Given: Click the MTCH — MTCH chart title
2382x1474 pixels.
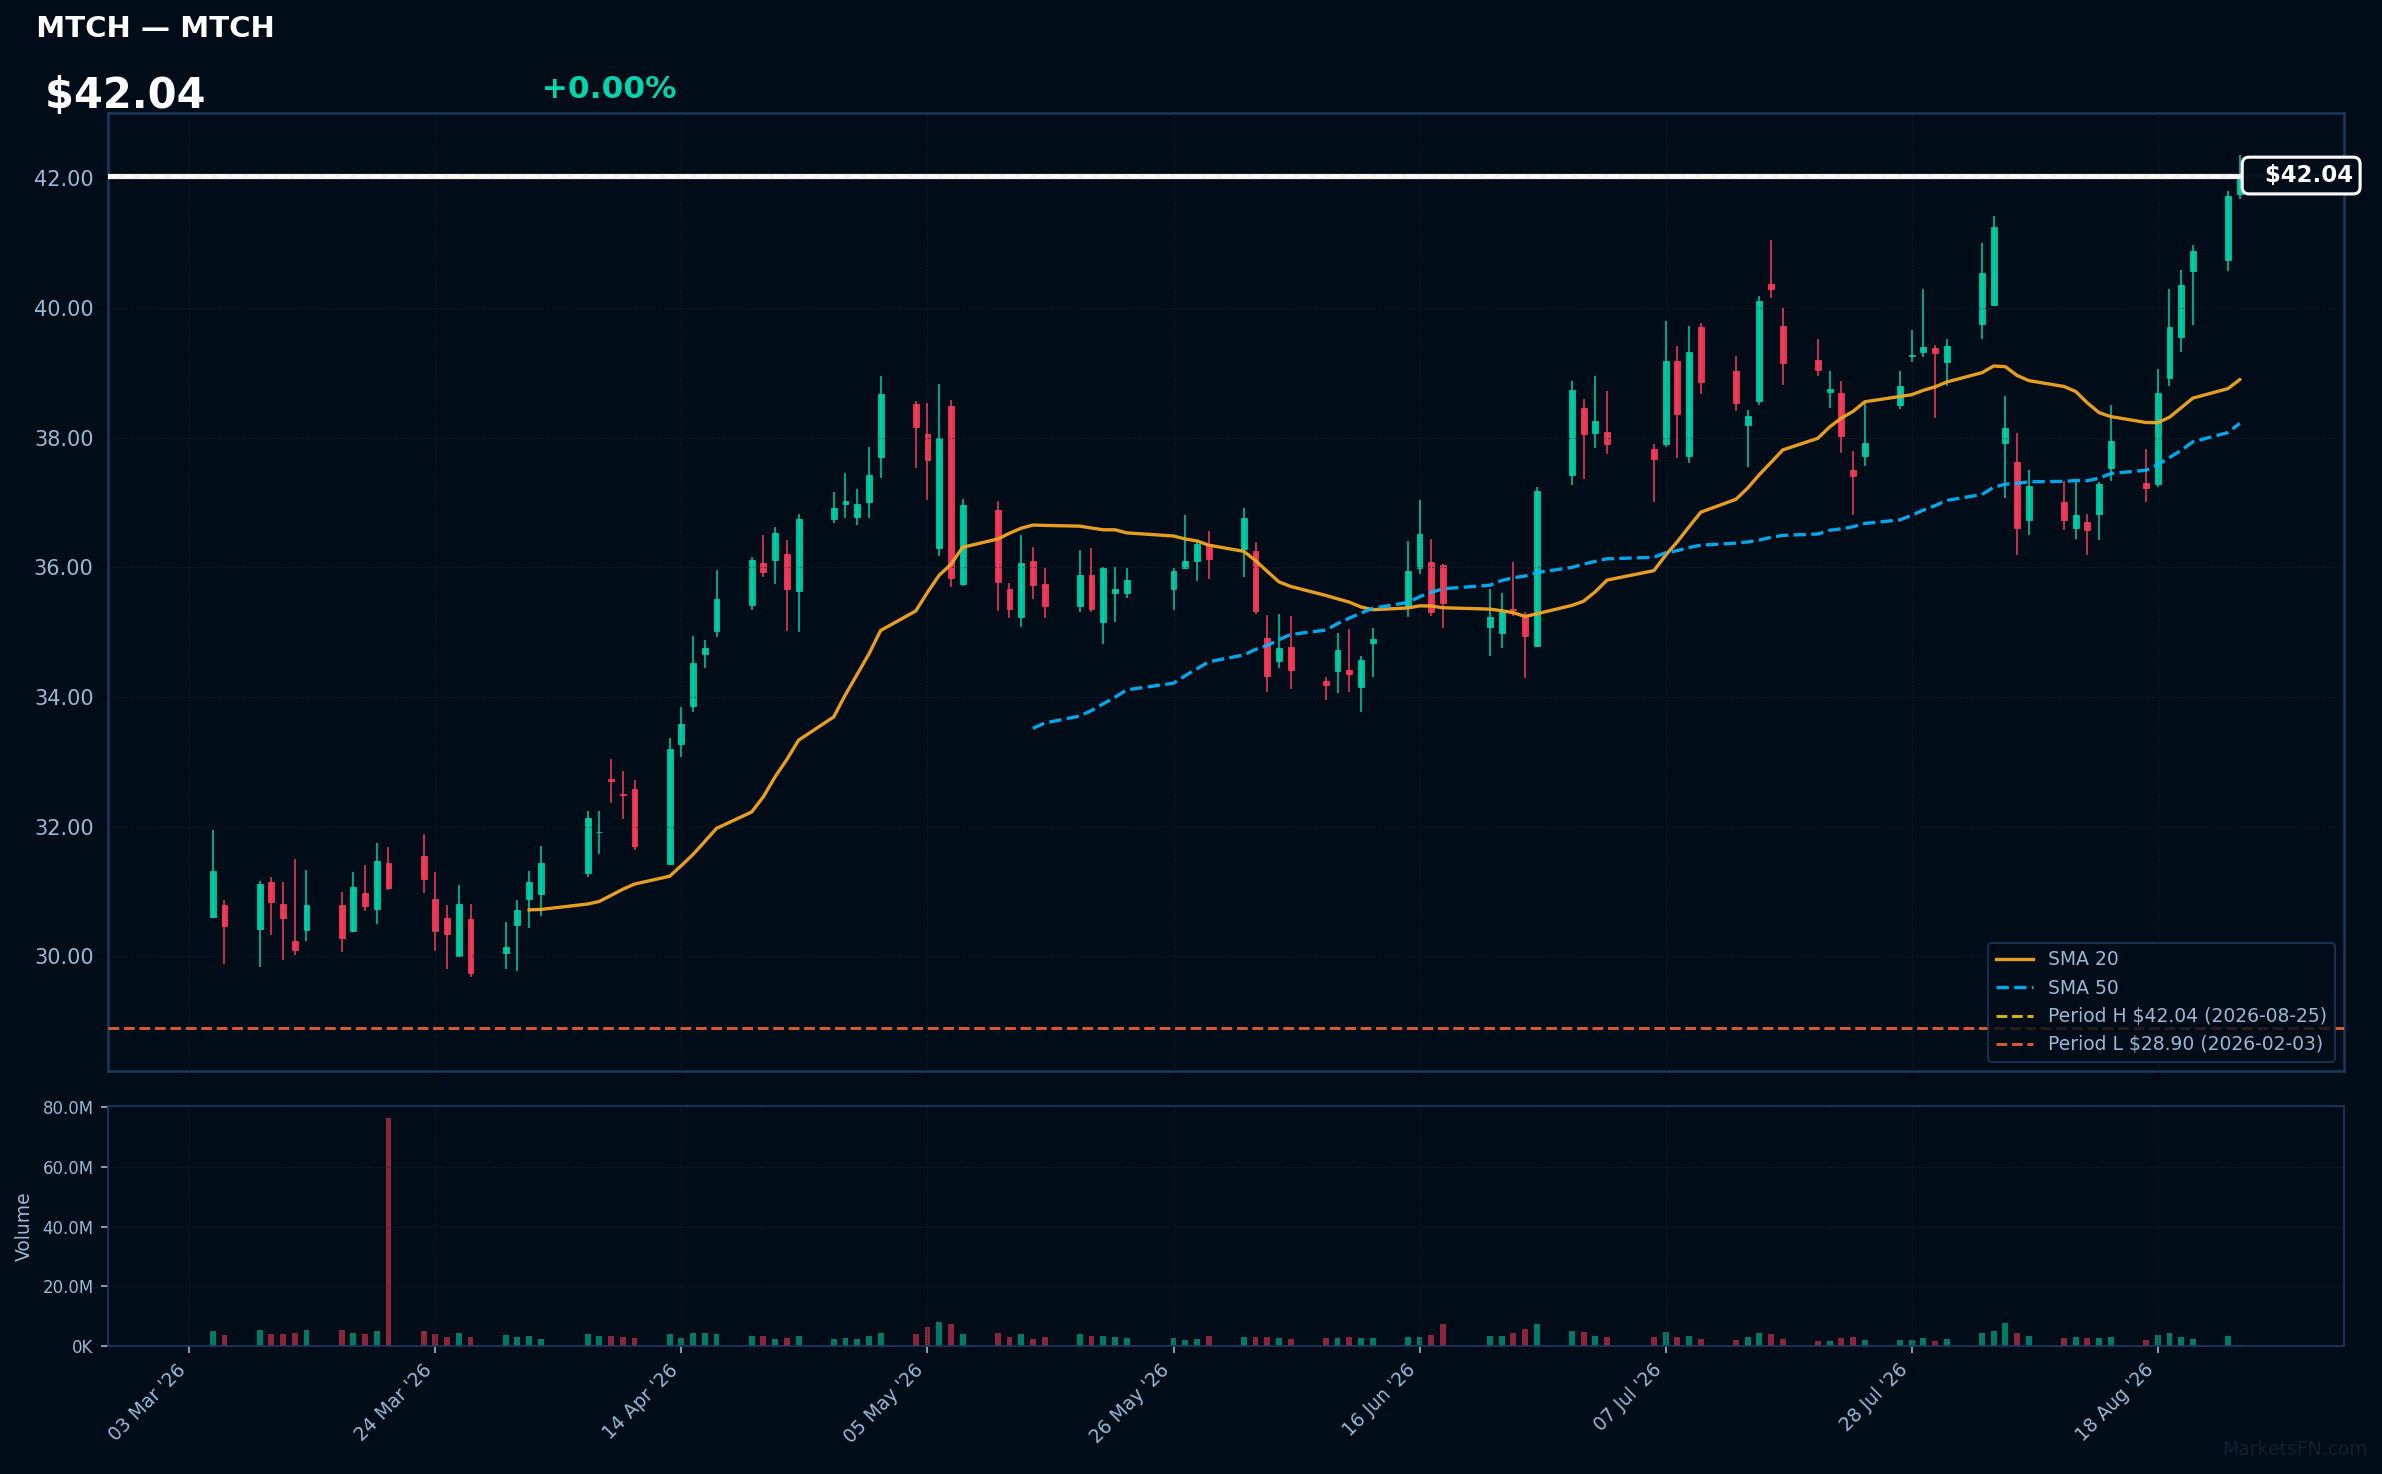Looking at the screenshot, I should pyautogui.click(x=155, y=27).
